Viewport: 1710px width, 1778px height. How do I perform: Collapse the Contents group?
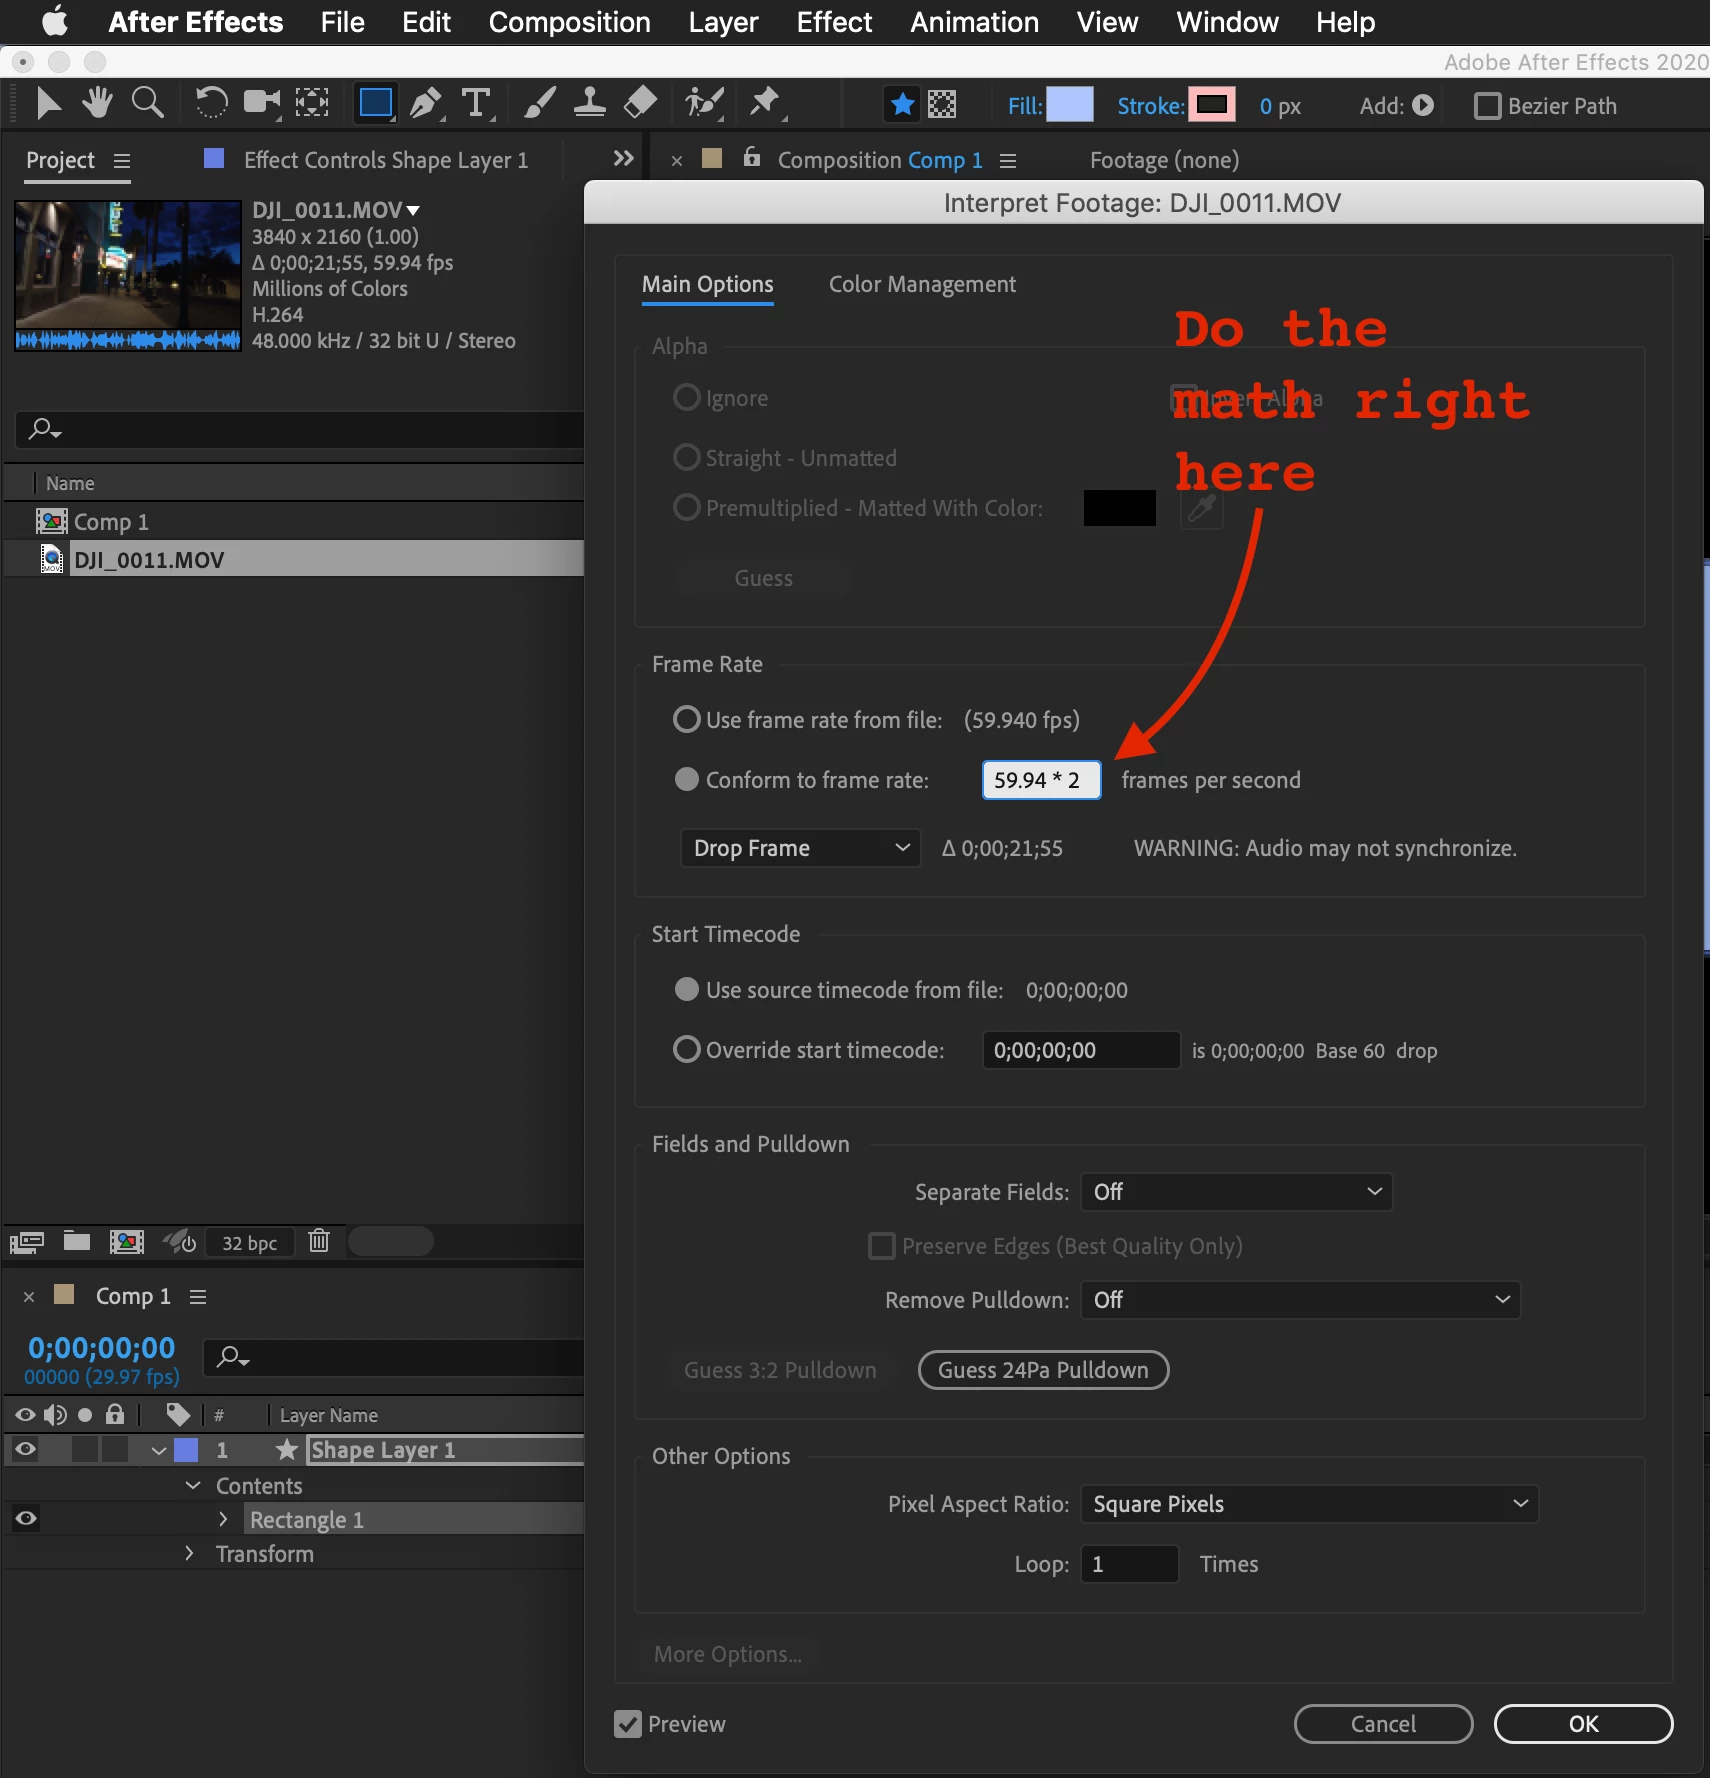[x=194, y=1486]
